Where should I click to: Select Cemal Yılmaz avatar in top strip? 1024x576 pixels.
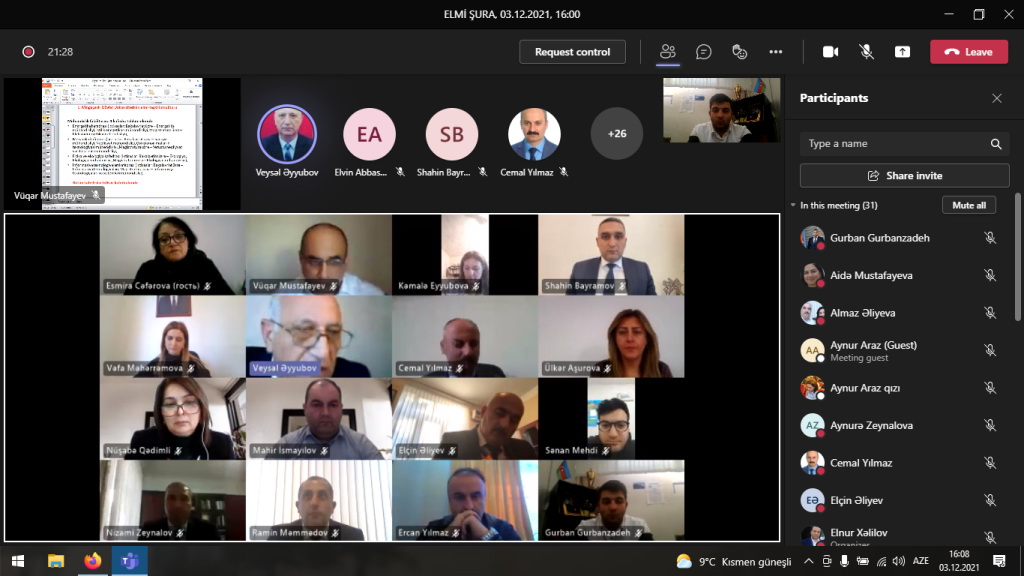(x=534, y=134)
